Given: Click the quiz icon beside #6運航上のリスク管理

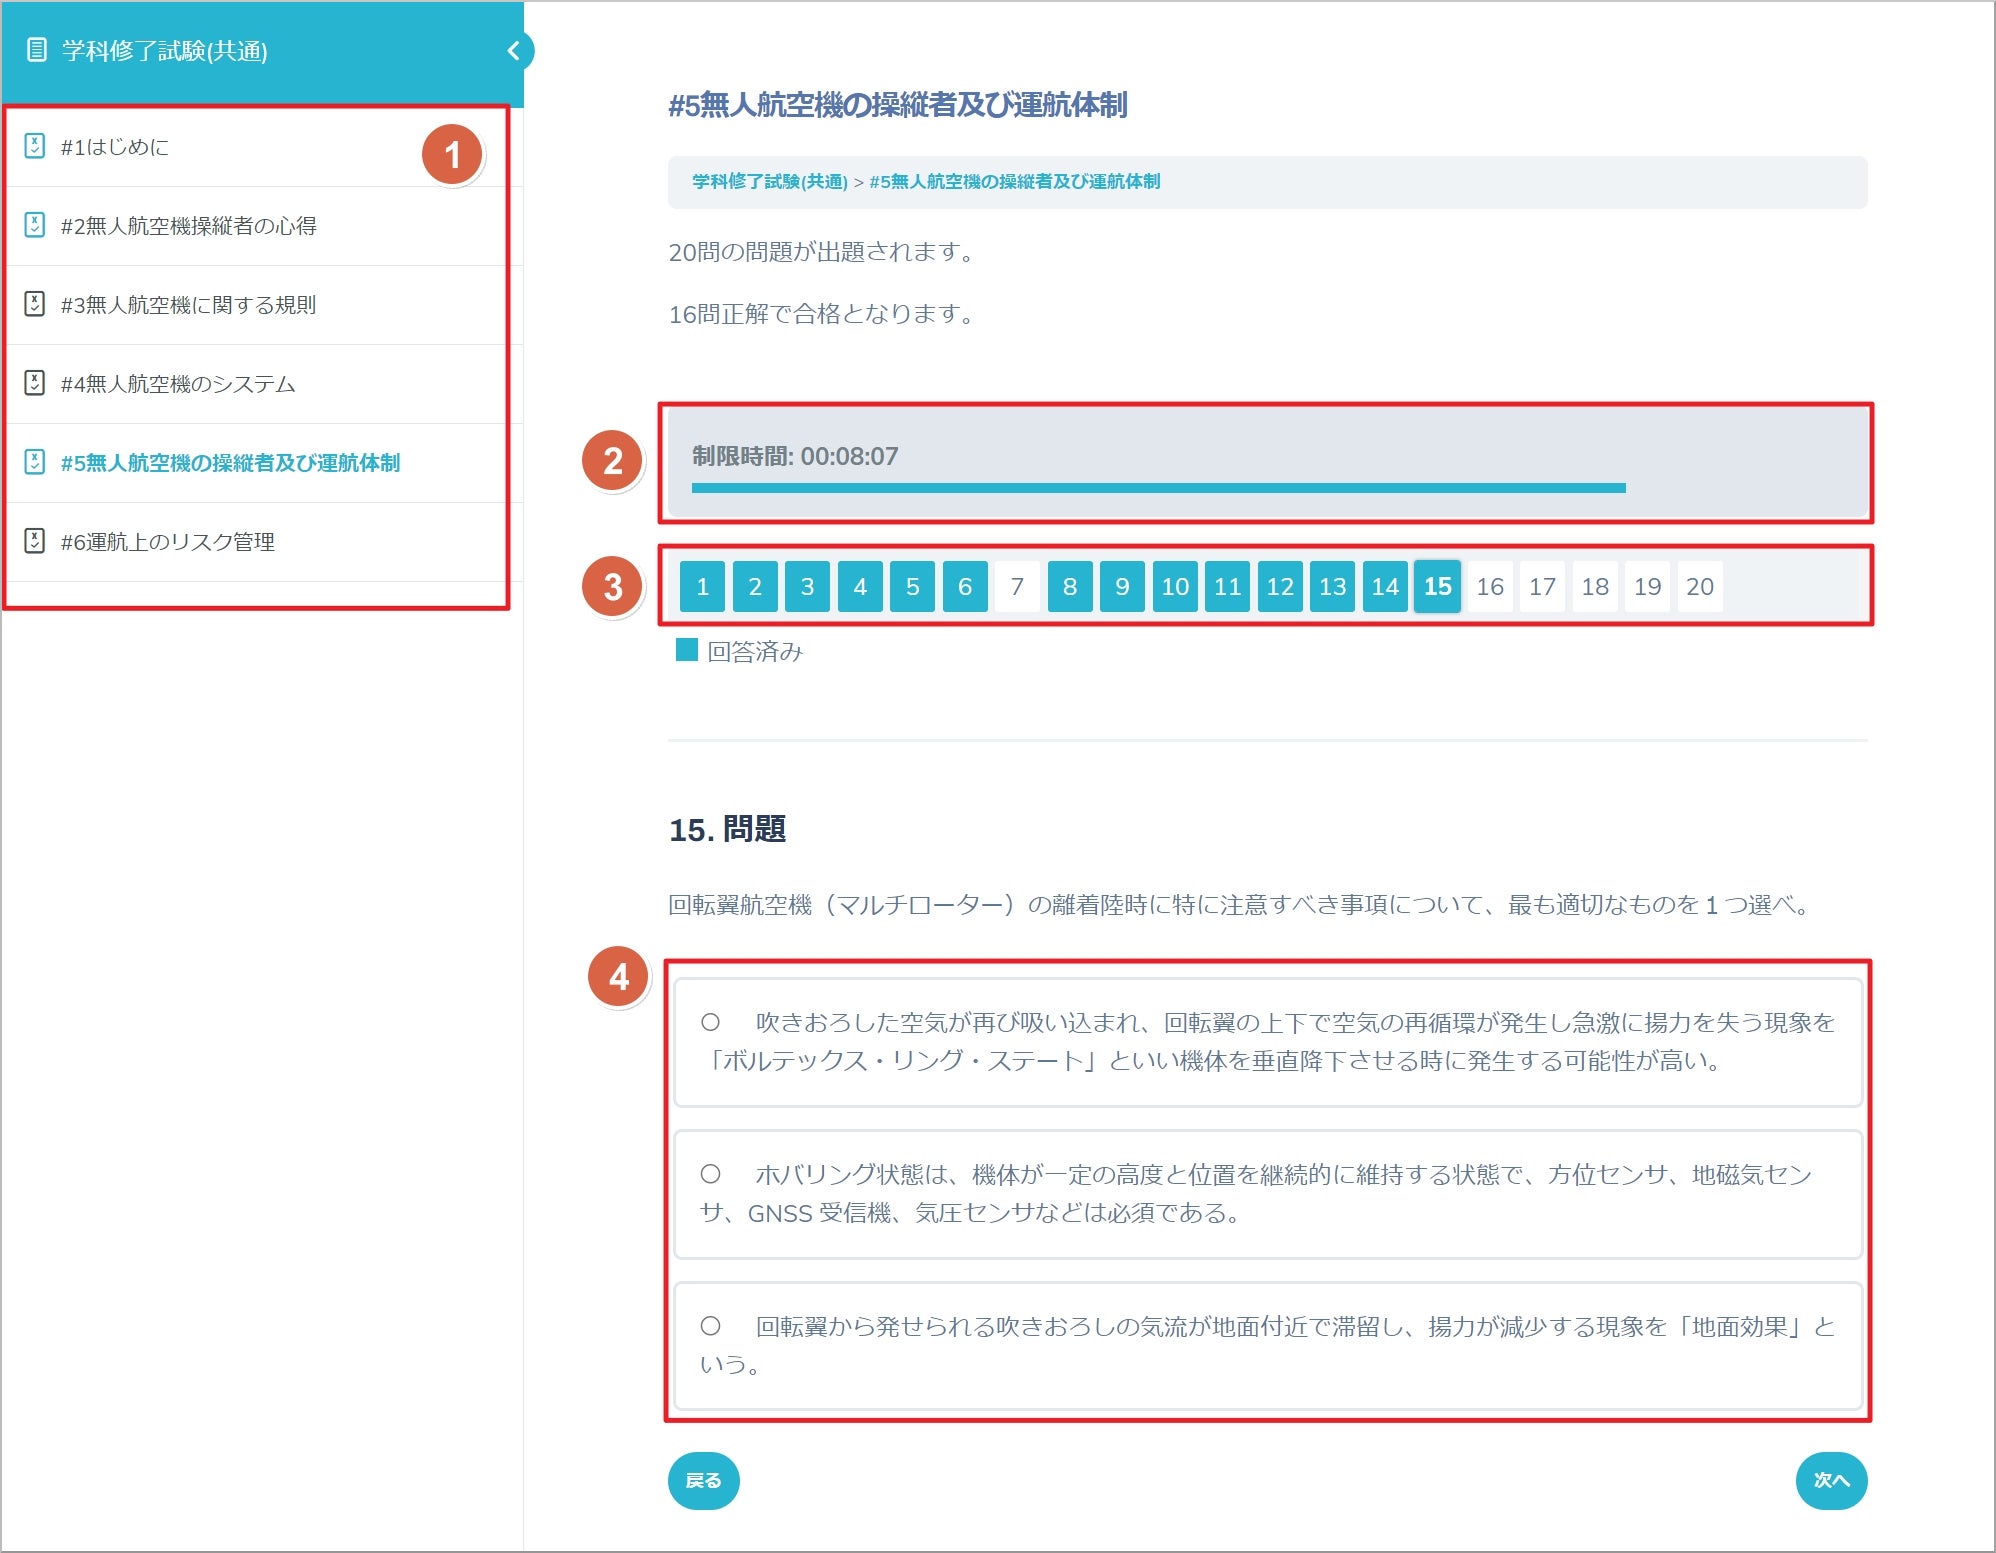Looking at the screenshot, I should point(35,541).
